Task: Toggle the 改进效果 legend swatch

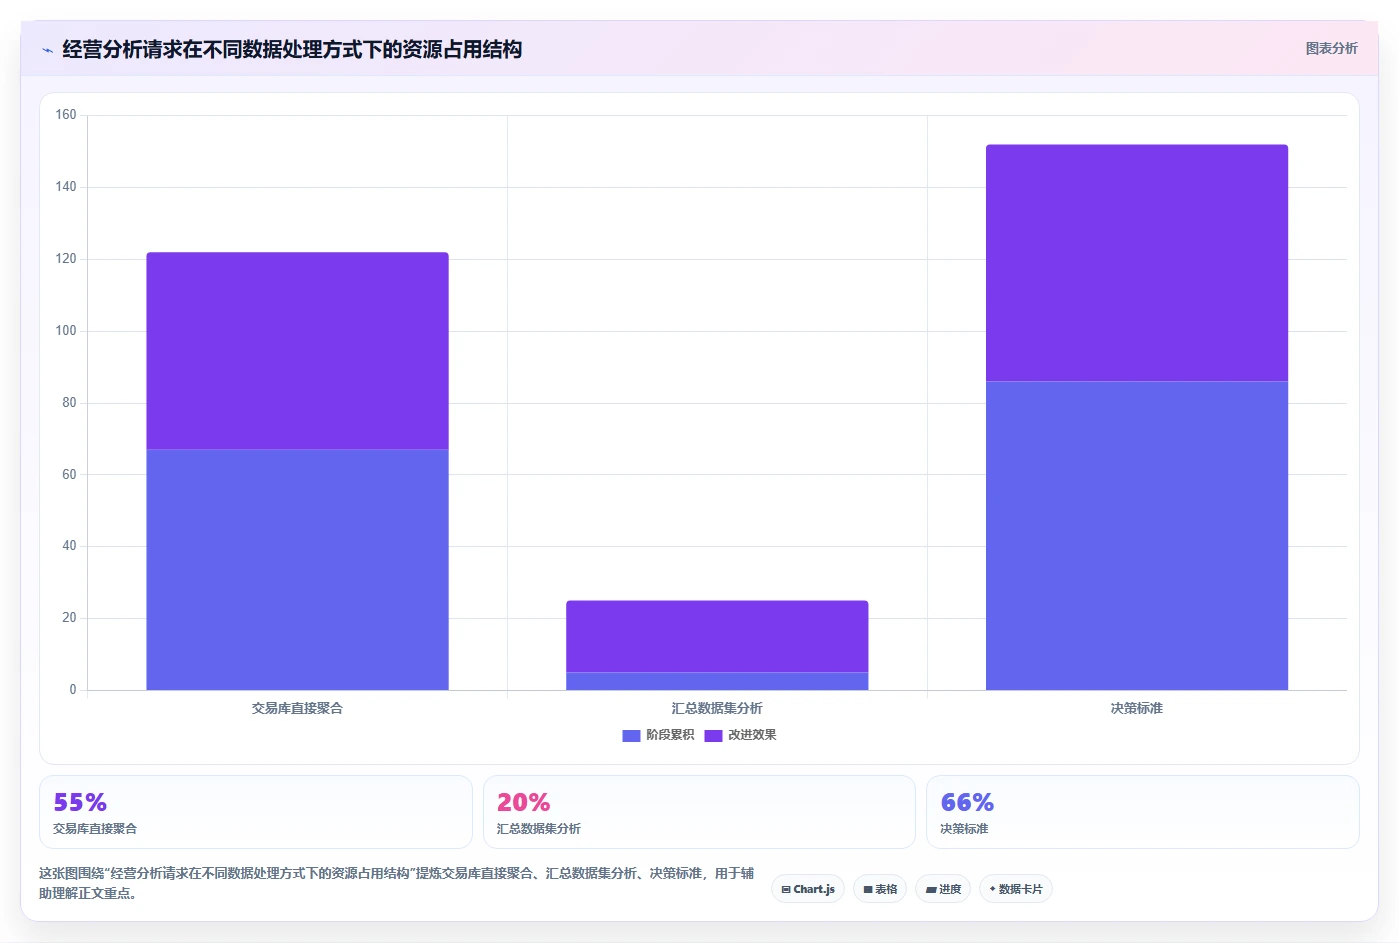Action: coord(713,735)
